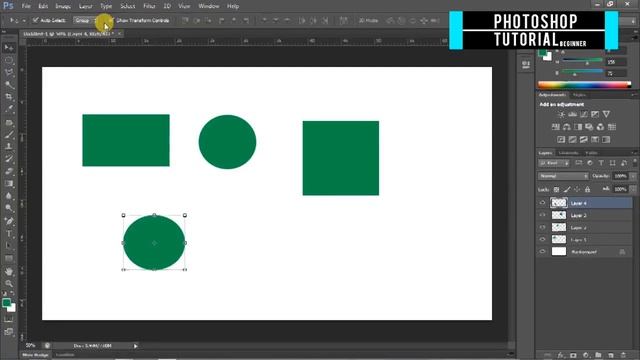This screenshot has height=360, width=640.
Task: Open Fill slider arrow
Action: 633,189
